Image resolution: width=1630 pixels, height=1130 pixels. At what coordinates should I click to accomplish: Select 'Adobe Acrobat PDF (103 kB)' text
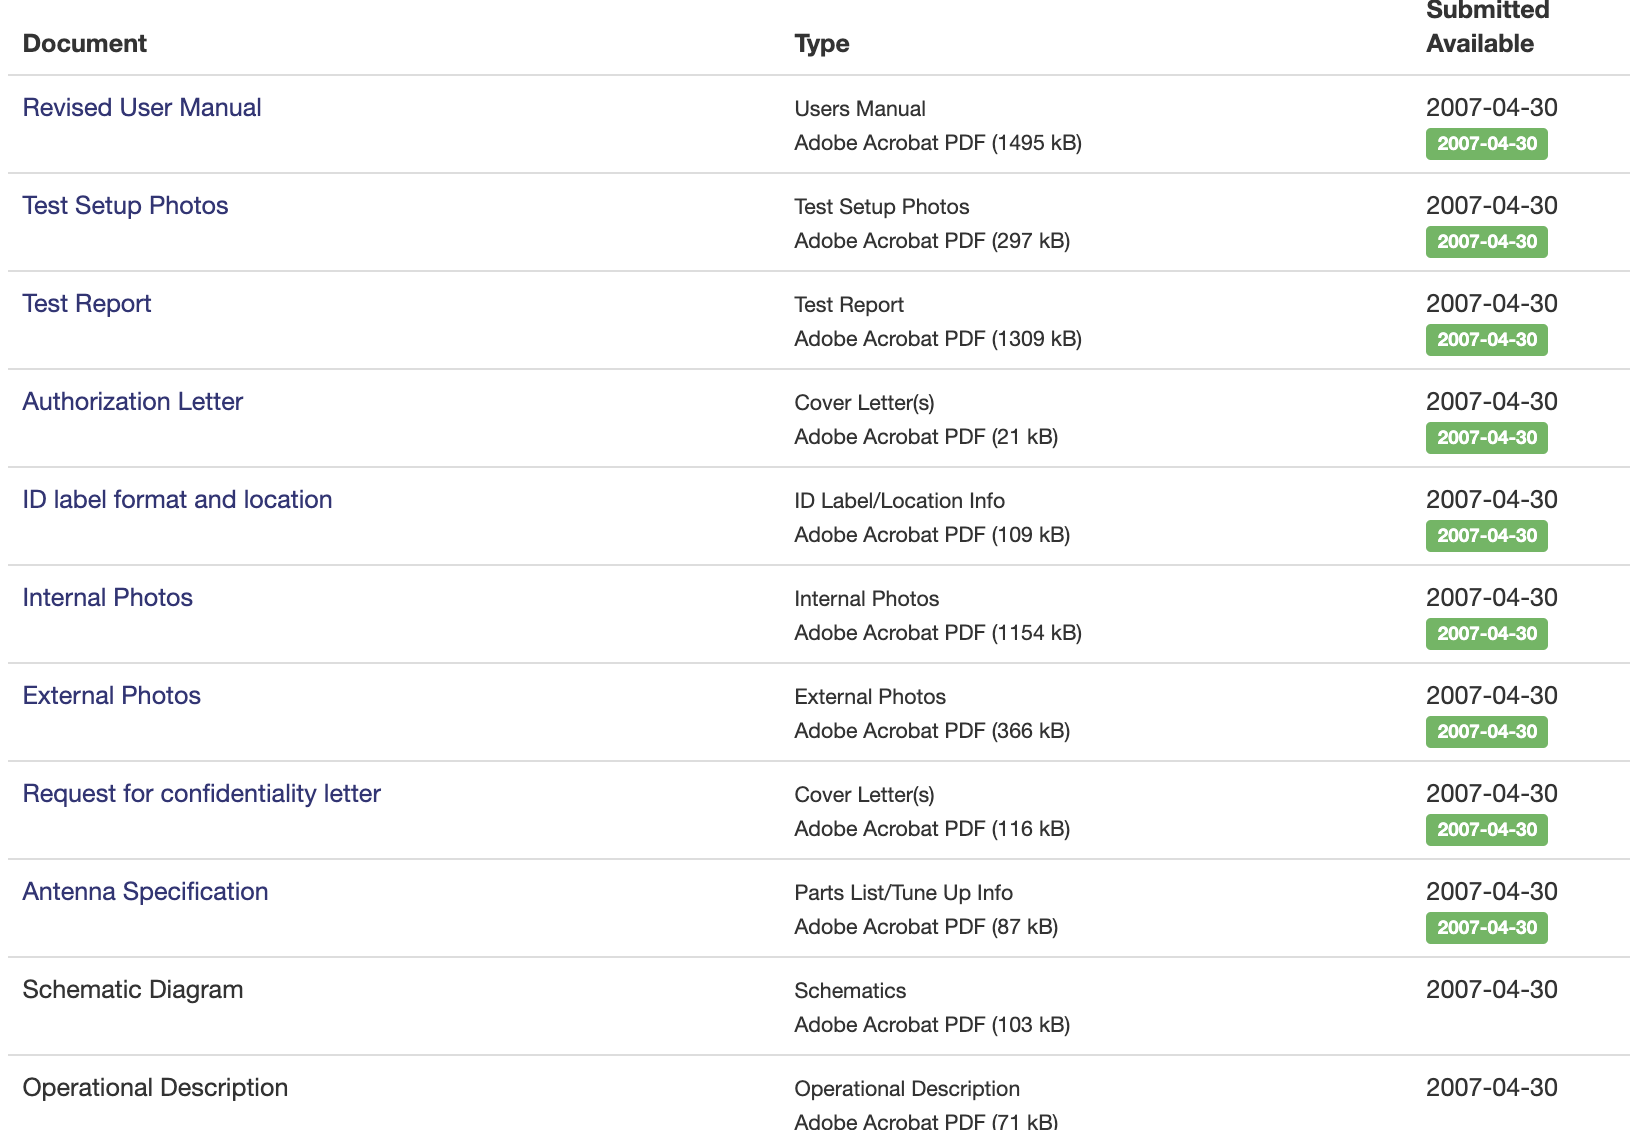pos(932,1024)
